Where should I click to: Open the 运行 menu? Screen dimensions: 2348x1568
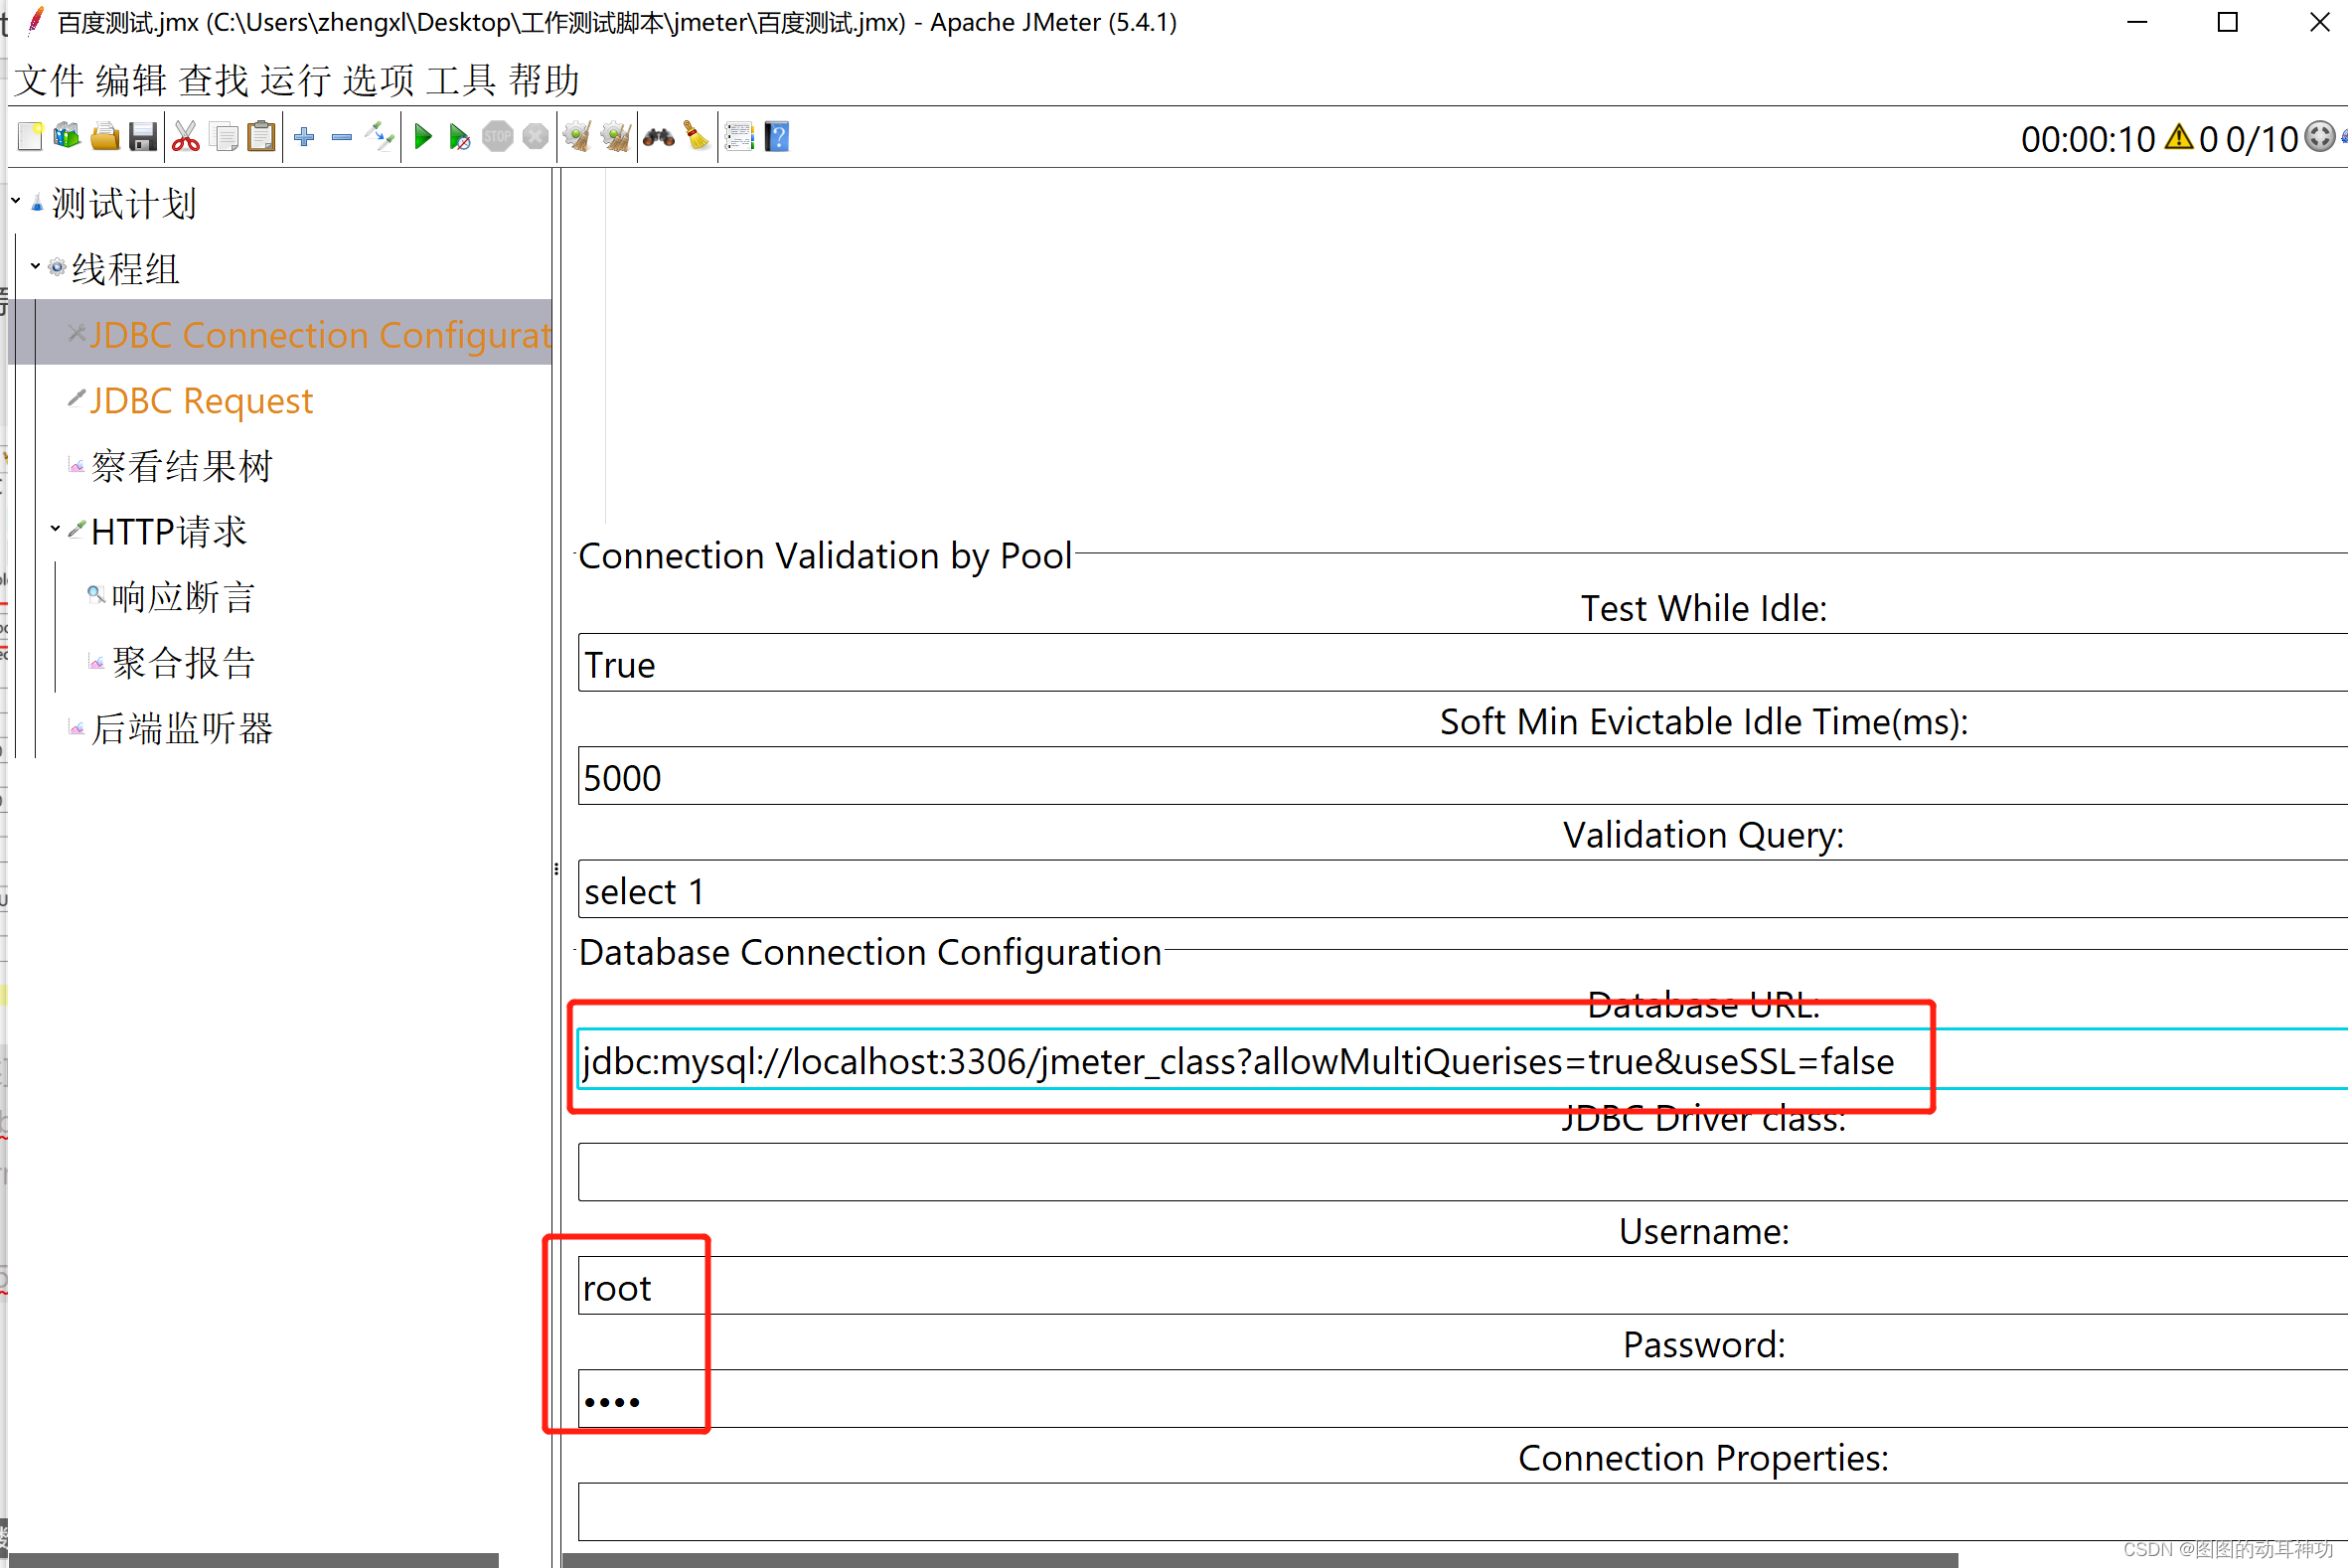(x=296, y=80)
